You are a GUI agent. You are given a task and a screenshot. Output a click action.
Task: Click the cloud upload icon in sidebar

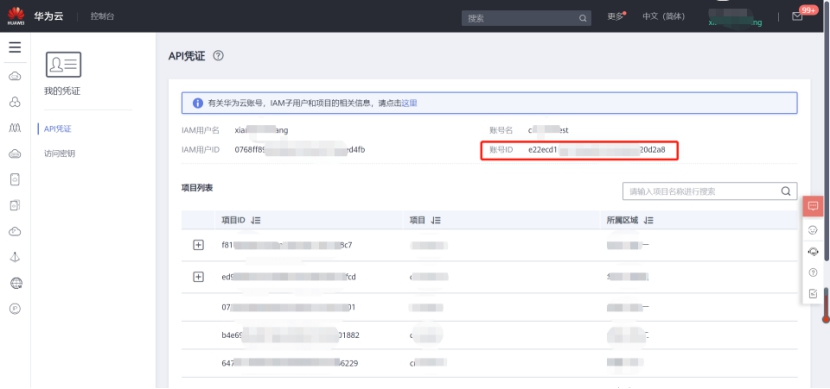click(x=15, y=231)
